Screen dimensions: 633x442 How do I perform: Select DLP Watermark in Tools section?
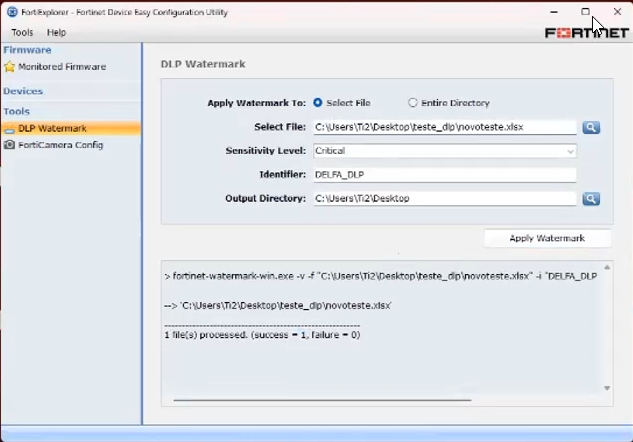pyautogui.click(x=71, y=128)
